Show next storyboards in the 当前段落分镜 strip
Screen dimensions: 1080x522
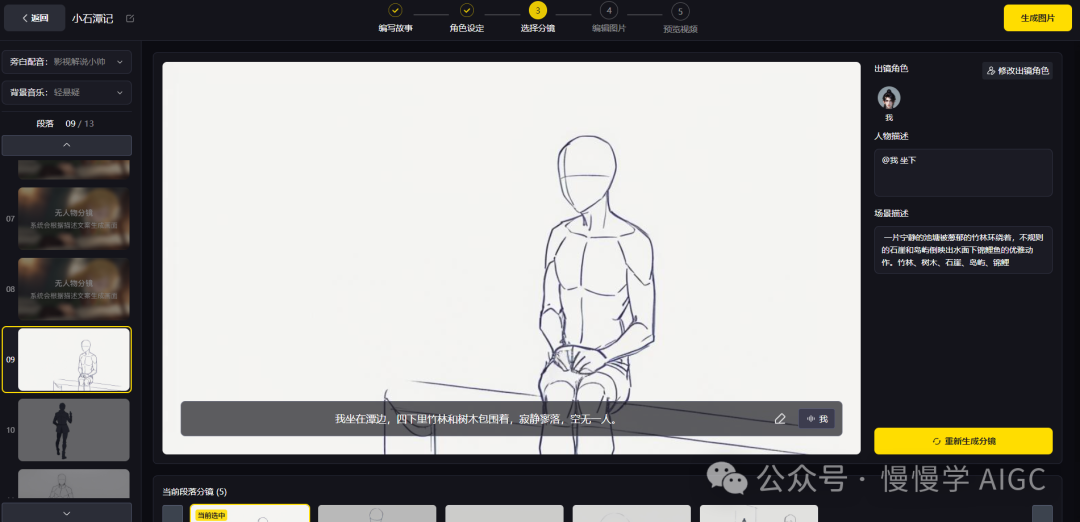click(1042, 514)
